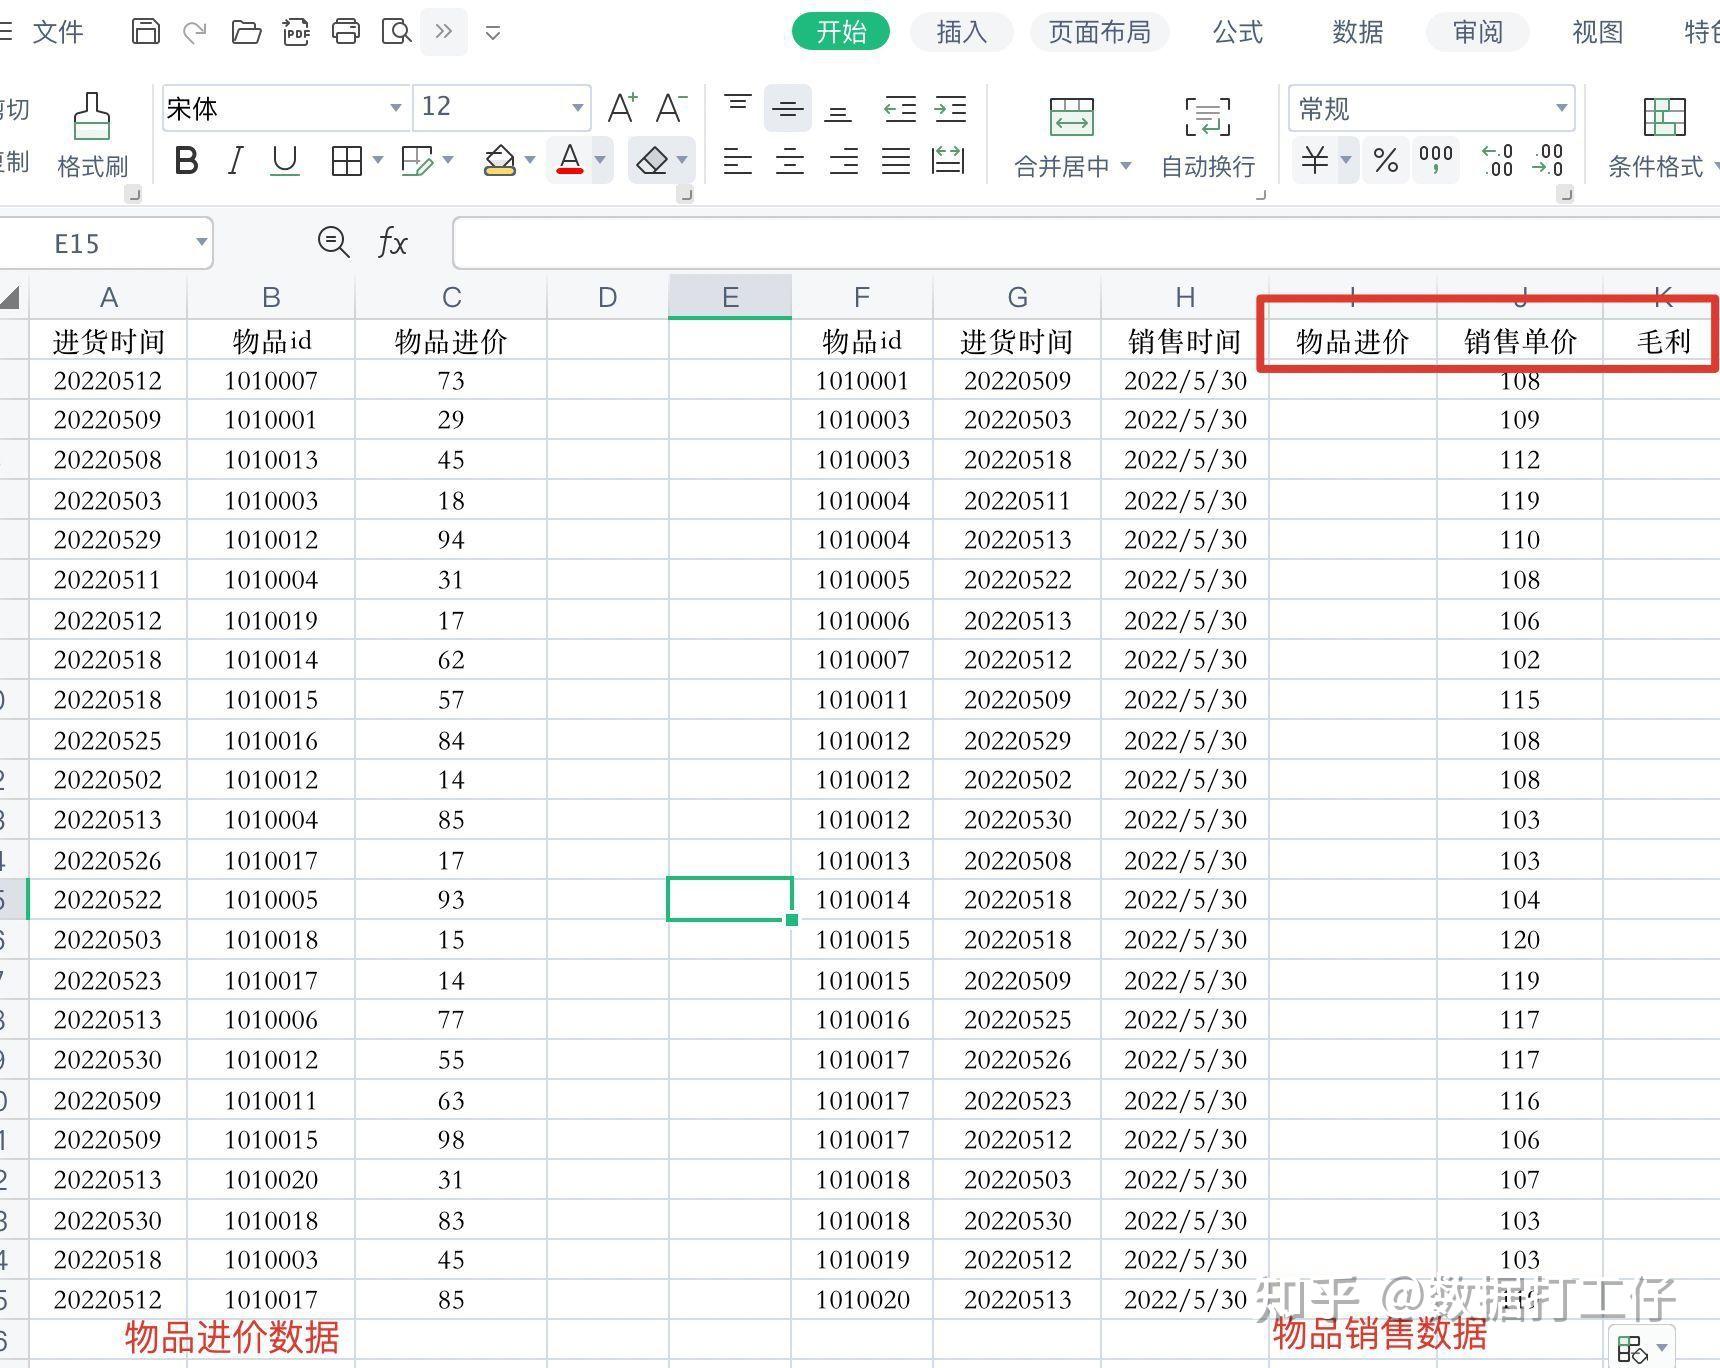This screenshot has height=1368, width=1720.
Task: Export to PDF icon
Action: [x=296, y=32]
